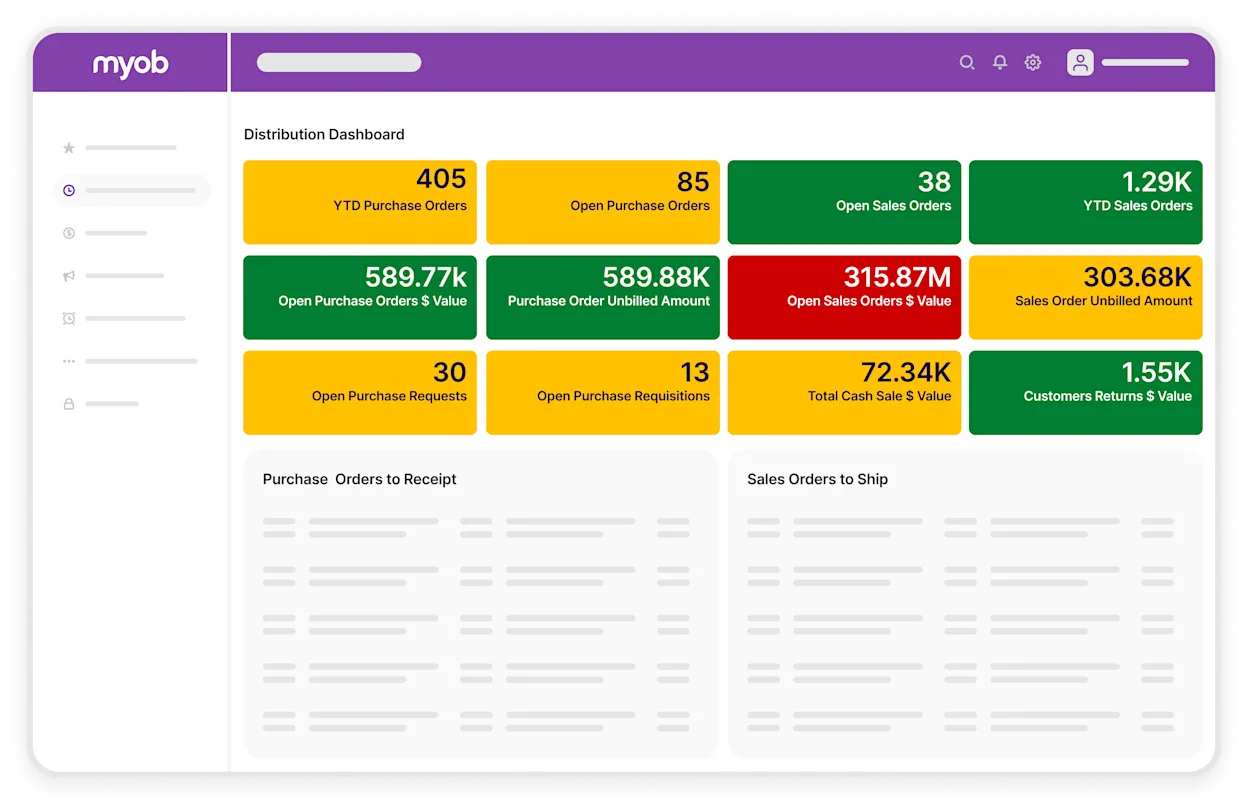The width and height of the screenshot is (1248, 811).
Task: Open the top sidebar navigation entry
Action: pos(130,147)
